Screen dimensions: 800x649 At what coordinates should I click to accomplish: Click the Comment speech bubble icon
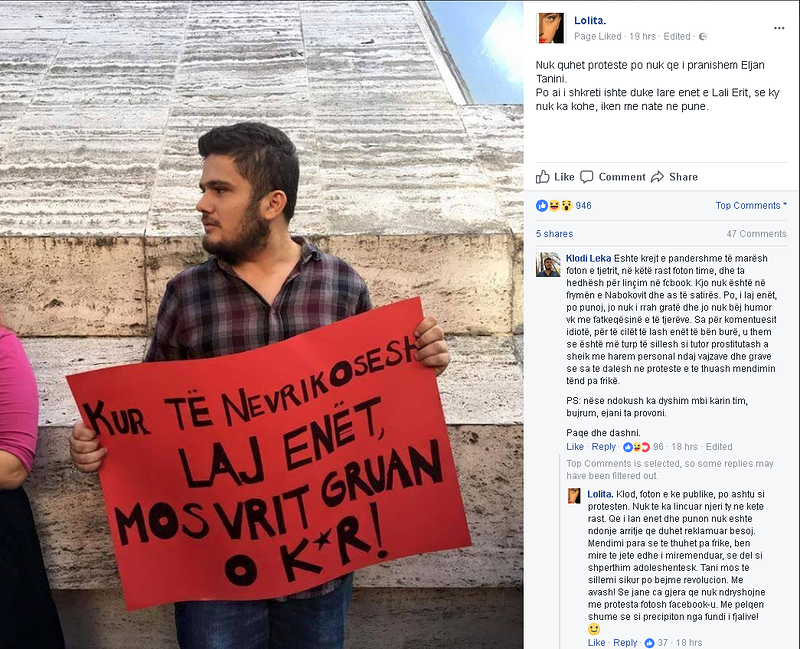click(x=587, y=177)
